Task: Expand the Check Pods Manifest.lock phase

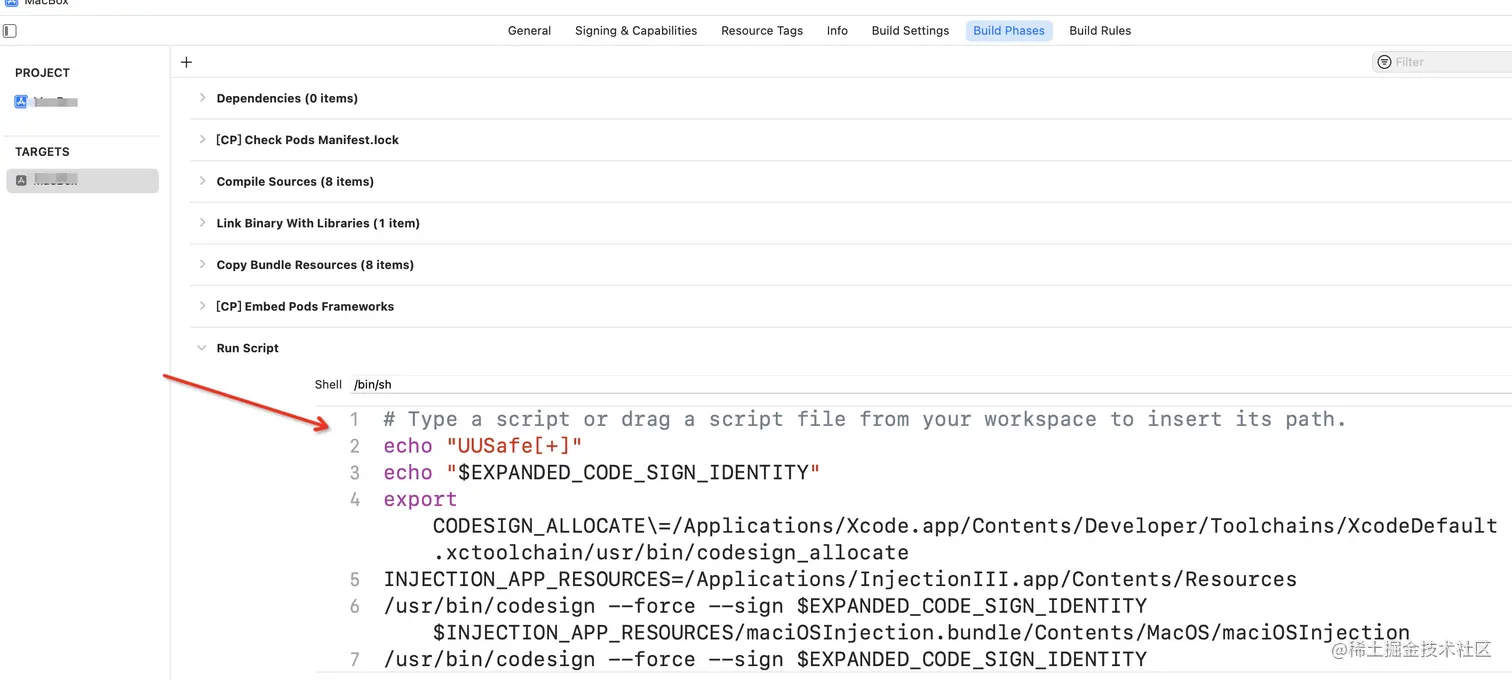Action: point(202,140)
